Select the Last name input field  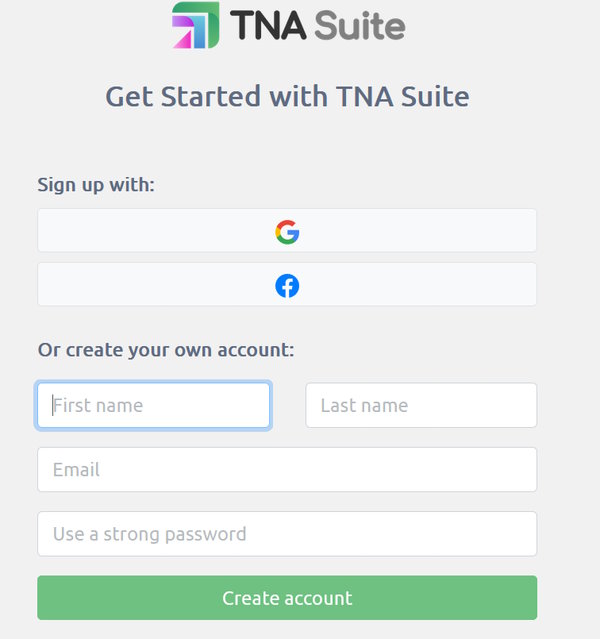pos(420,406)
